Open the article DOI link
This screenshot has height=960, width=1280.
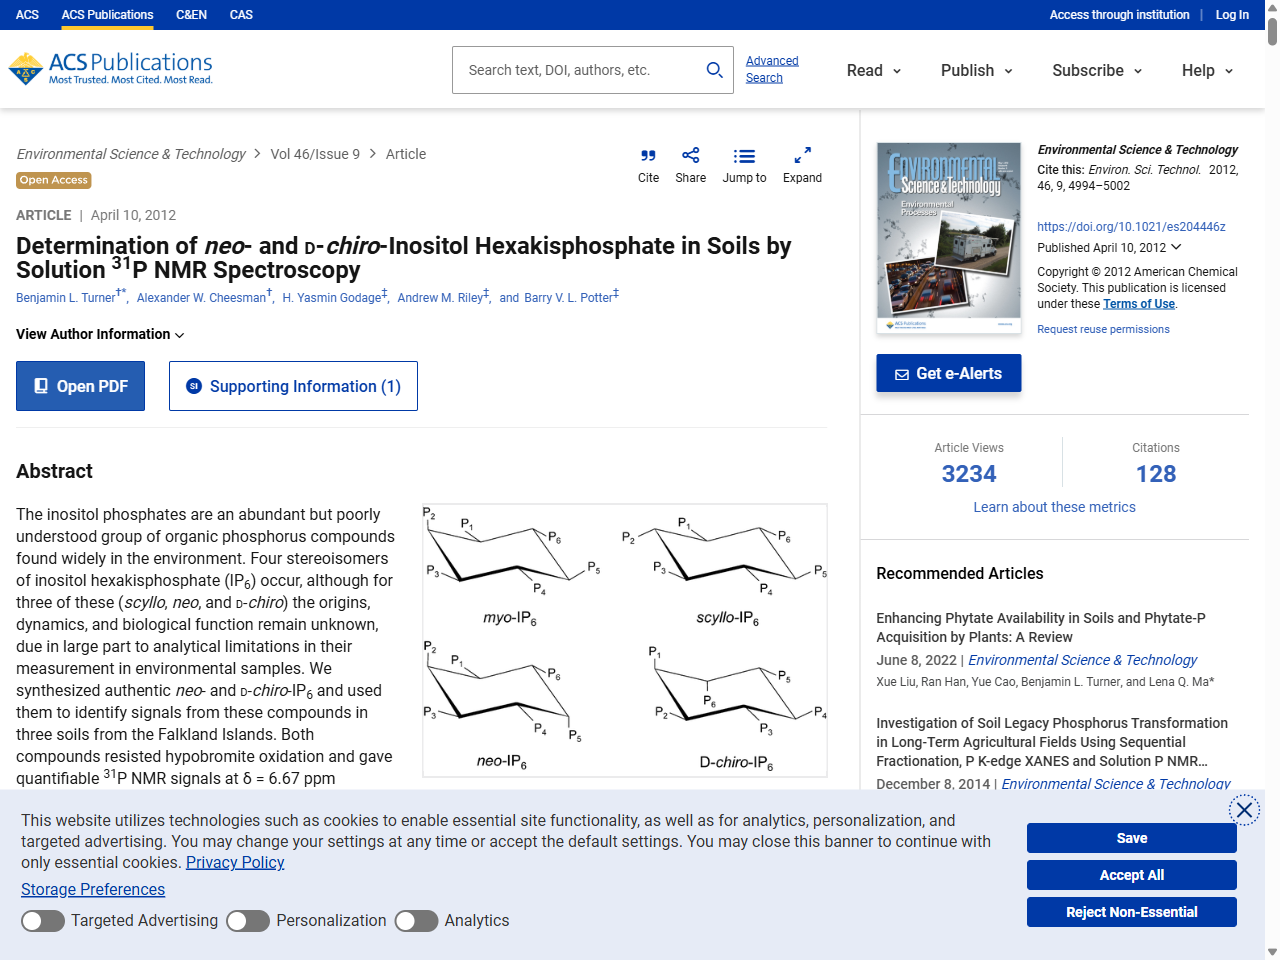(1131, 227)
